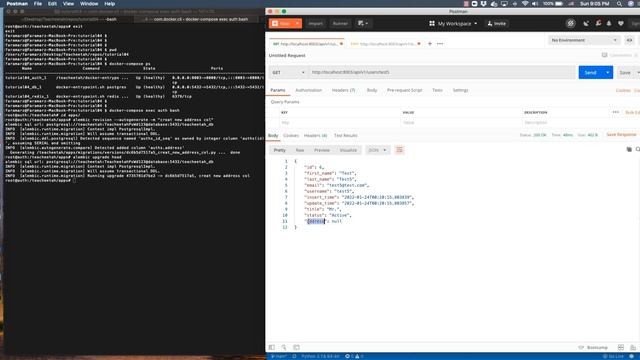Screen dimensions: 640x360
Task: Switch to response Cookies tab
Action: pos(291,136)
